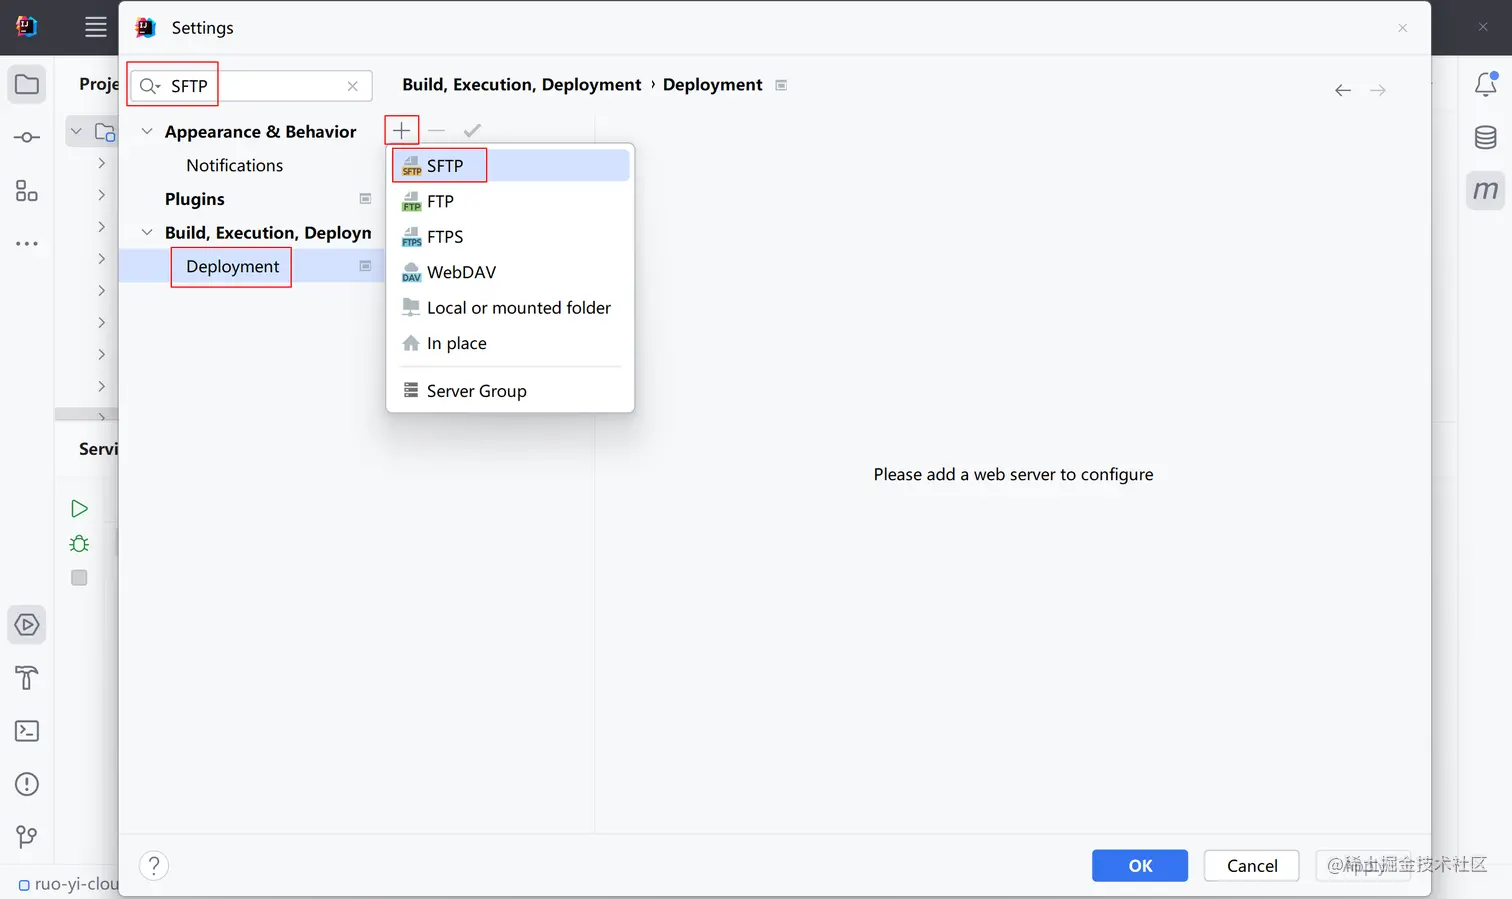Open the Project tool window folder icon
The height and width of the screenshot is (899, 1512).
[27, 85]
